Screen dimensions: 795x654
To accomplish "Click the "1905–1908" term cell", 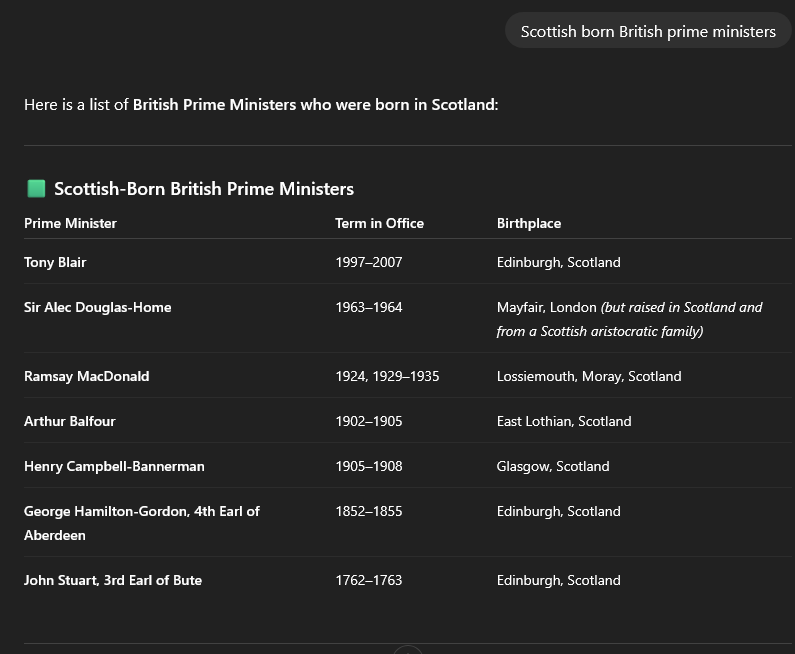I will pos(369,466).
